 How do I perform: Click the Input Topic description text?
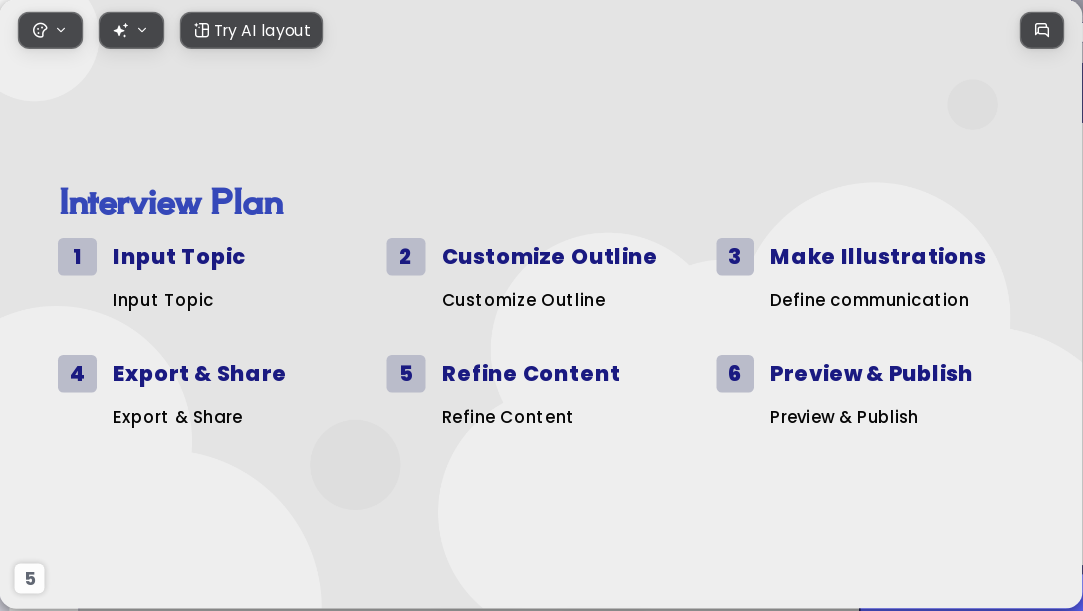point(163,300)
